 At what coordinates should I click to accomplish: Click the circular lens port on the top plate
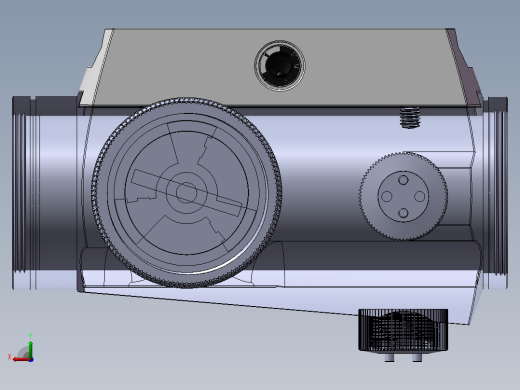280,66
